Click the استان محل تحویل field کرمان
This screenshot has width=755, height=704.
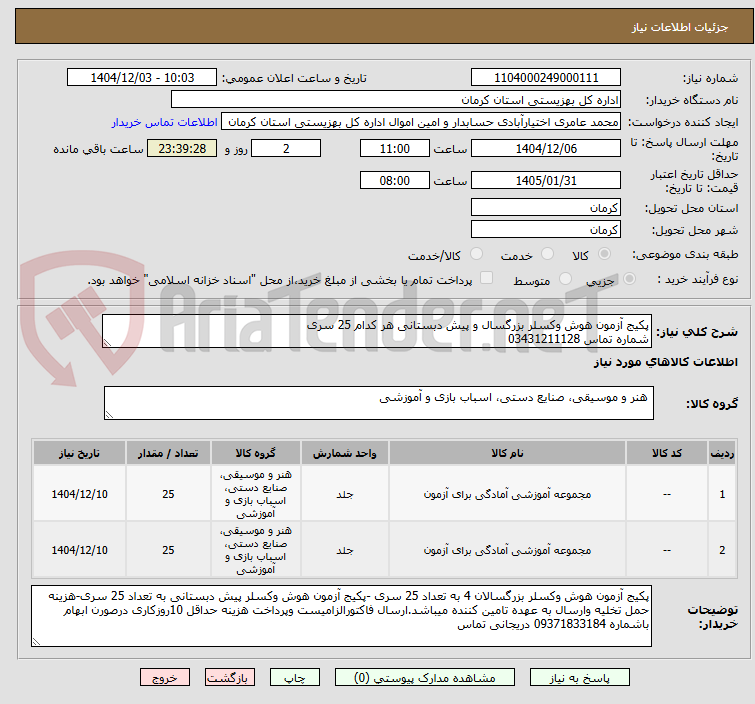[546, 208]
